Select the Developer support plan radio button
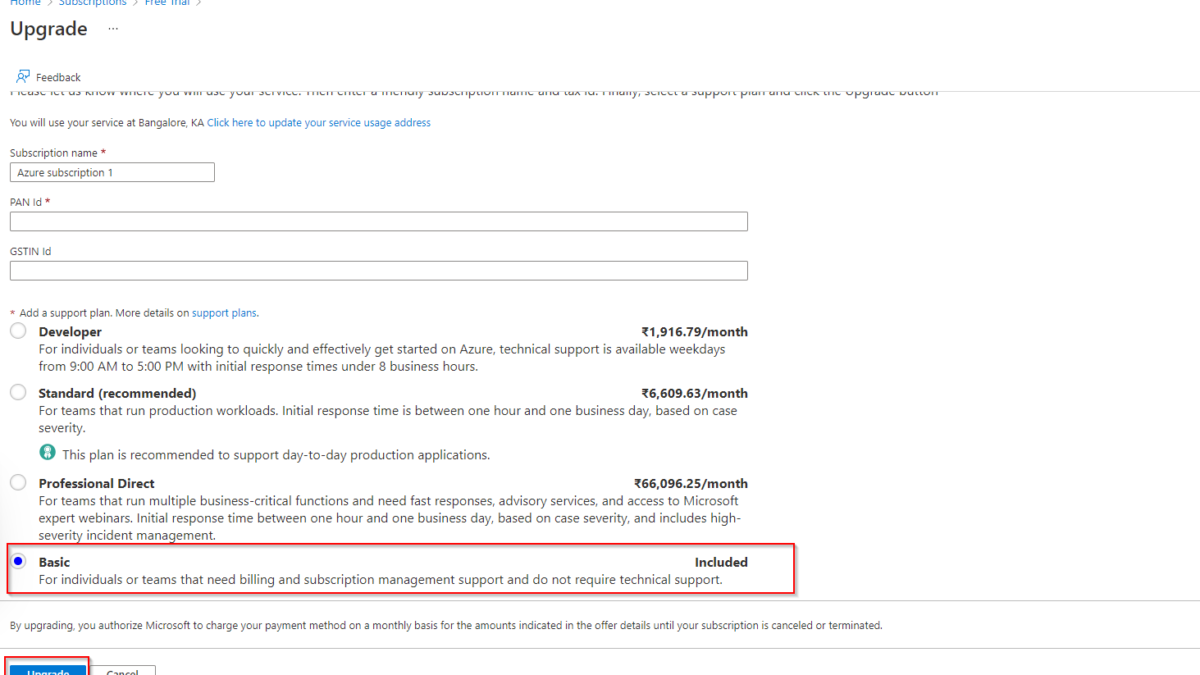Screen dimensions: 1200x675 18,331
